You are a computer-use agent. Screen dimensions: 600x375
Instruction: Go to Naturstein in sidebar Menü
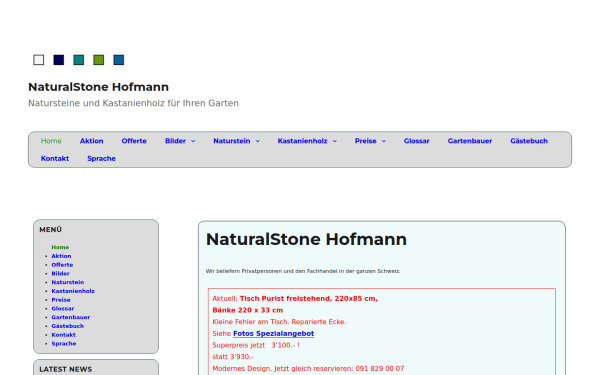(x=68, y=282)
